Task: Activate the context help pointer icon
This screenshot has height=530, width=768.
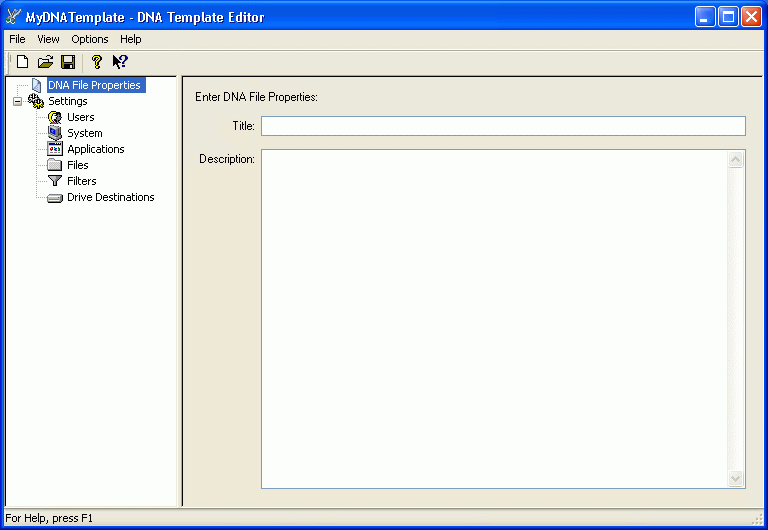Action: click(120, 62)
